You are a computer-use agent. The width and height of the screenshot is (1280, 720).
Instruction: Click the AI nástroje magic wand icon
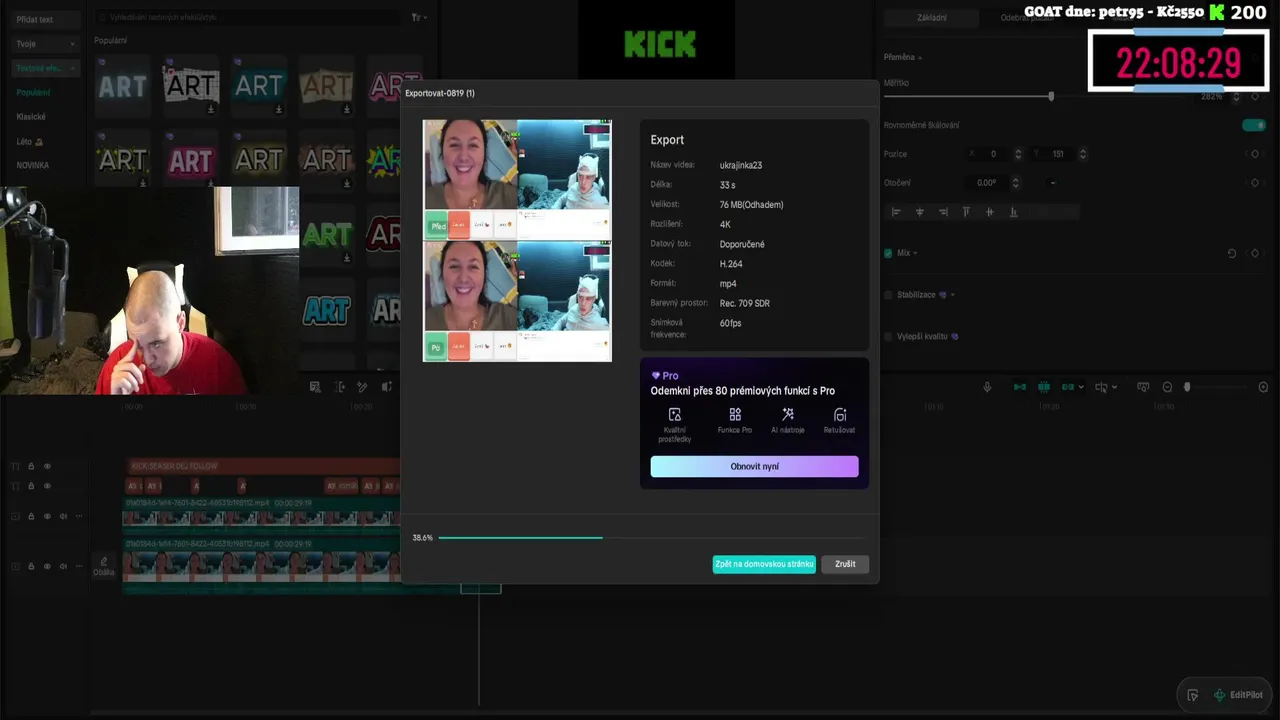click(x=788, y=414)
